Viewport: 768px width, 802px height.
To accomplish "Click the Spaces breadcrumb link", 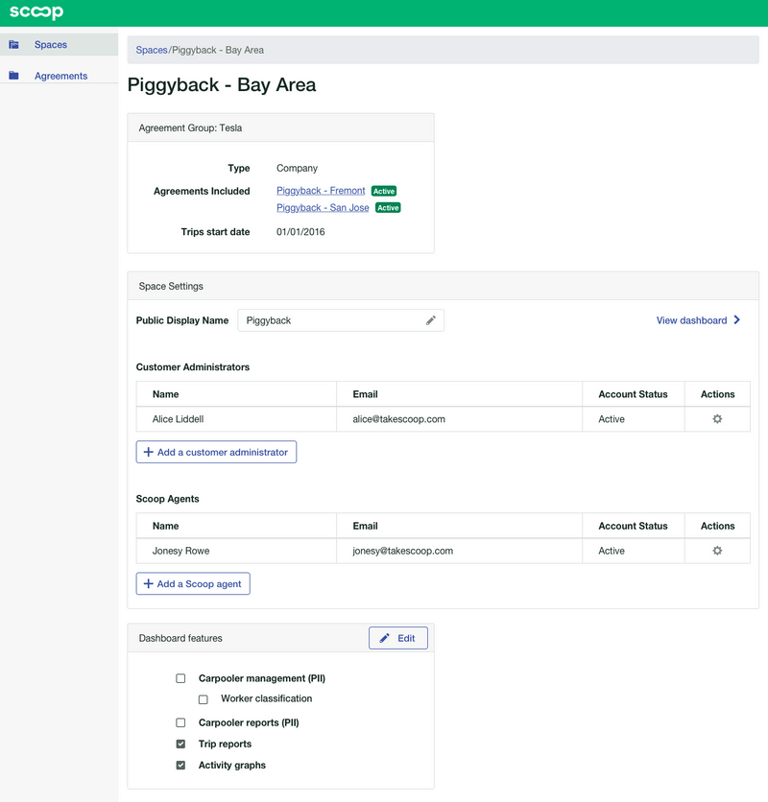I will click(151, 50).
